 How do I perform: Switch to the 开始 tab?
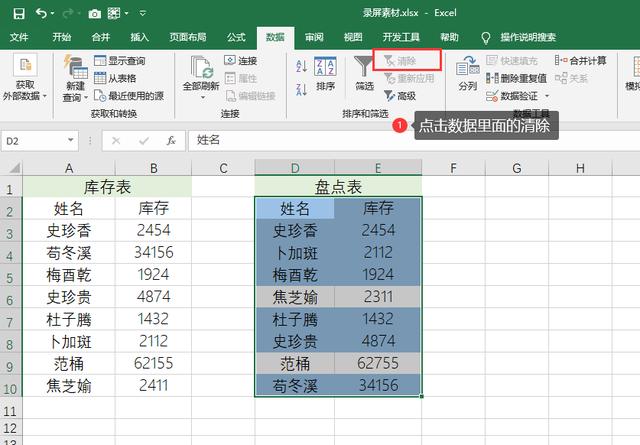(62, 38)
